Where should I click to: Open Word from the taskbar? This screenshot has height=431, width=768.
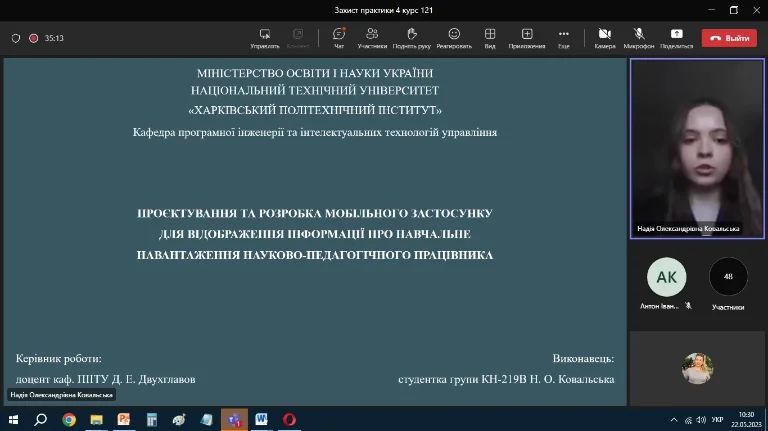coord(261,420)
